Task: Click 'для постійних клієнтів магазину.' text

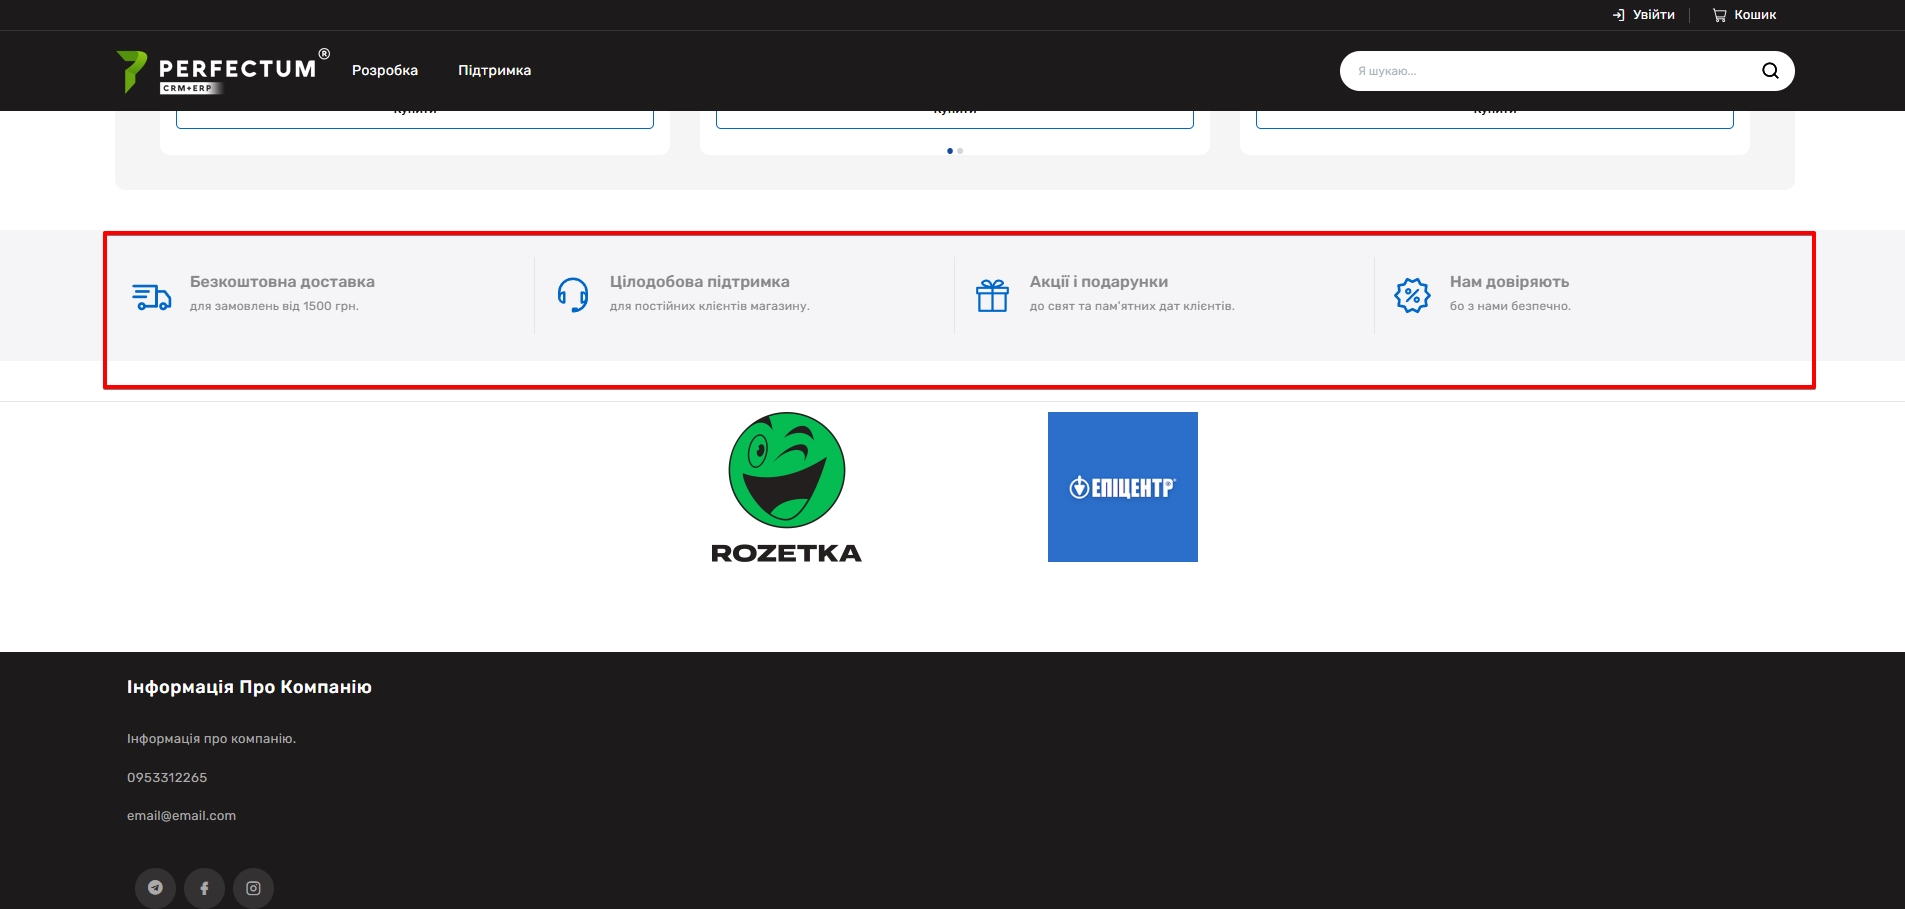Action: pyautogui.click(x=710, y=306)
